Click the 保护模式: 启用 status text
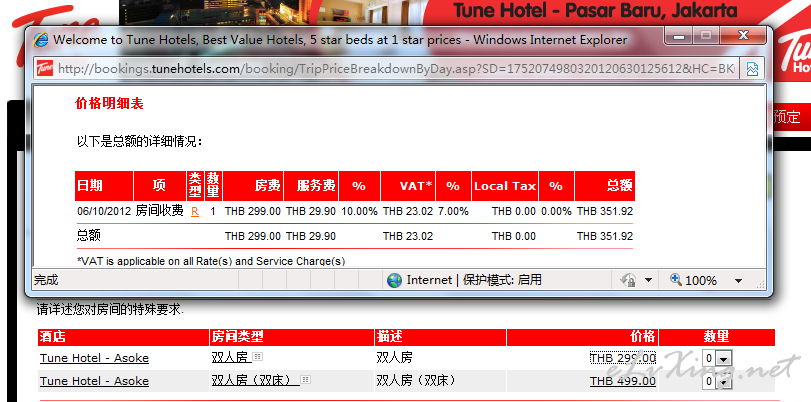The width and height of the screenshot is (811, 402). (x=502, y=280)
